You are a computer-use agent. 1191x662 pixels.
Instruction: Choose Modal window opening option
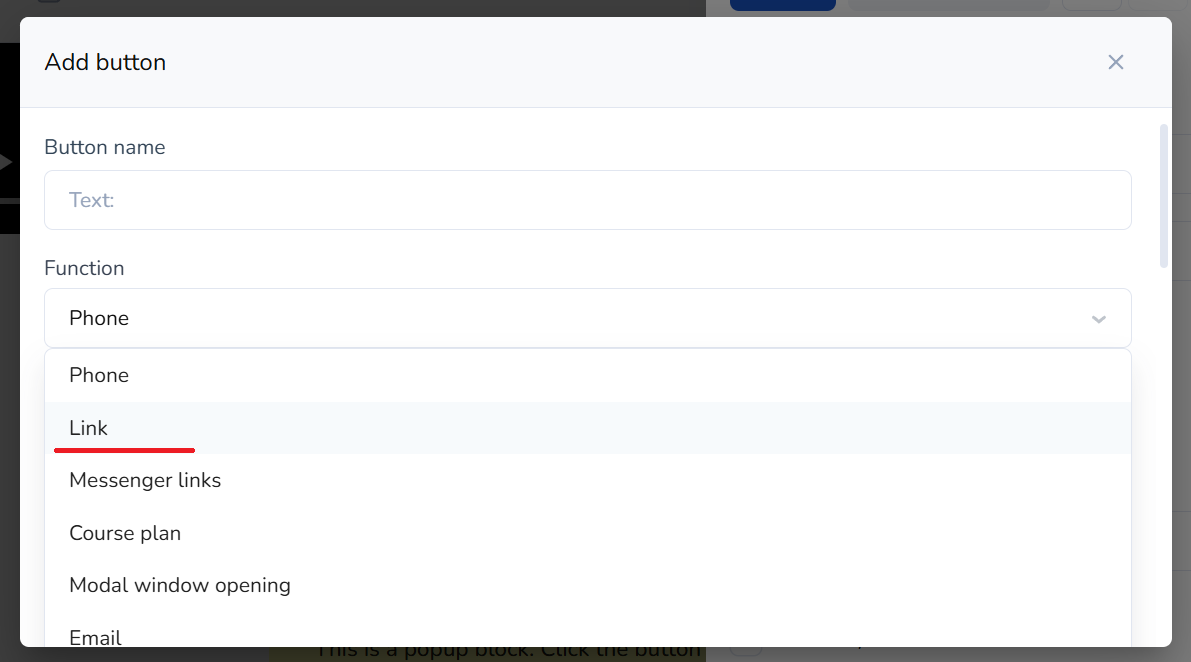pyautogui.click(x=180, y=585)
